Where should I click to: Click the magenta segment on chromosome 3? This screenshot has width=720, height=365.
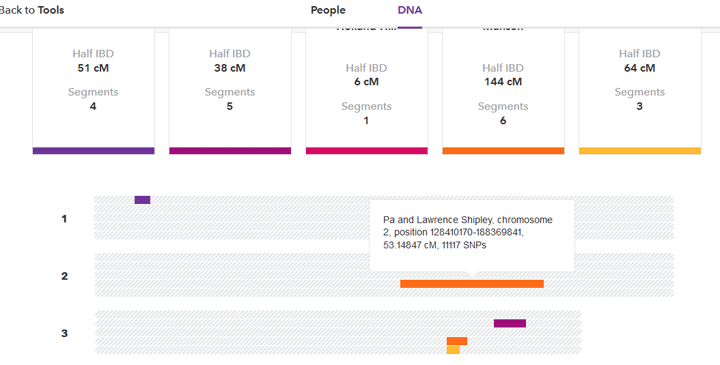(x=510, y=323)
